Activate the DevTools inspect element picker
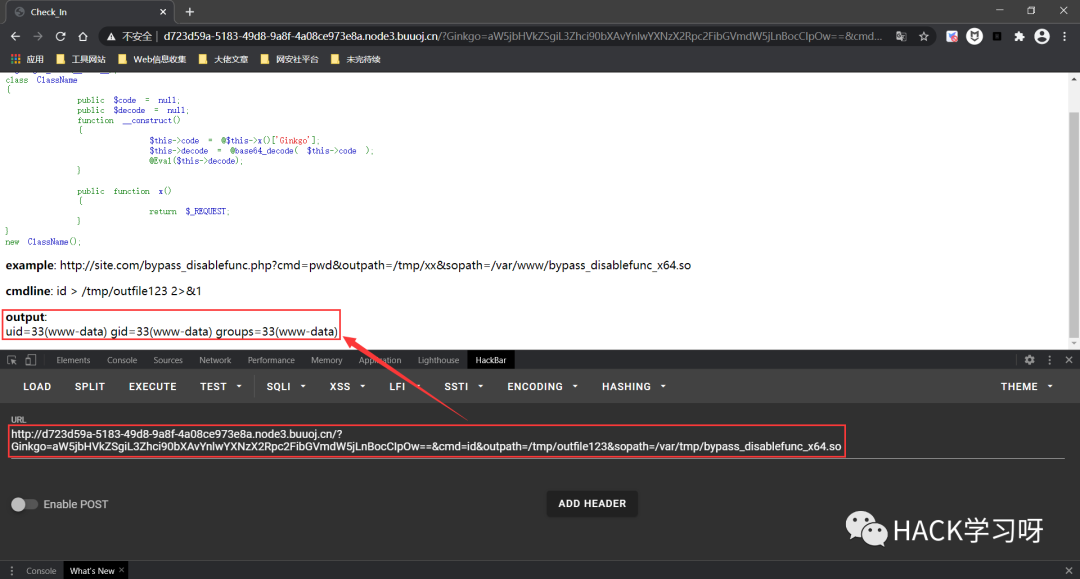 [x=12, y=360]
